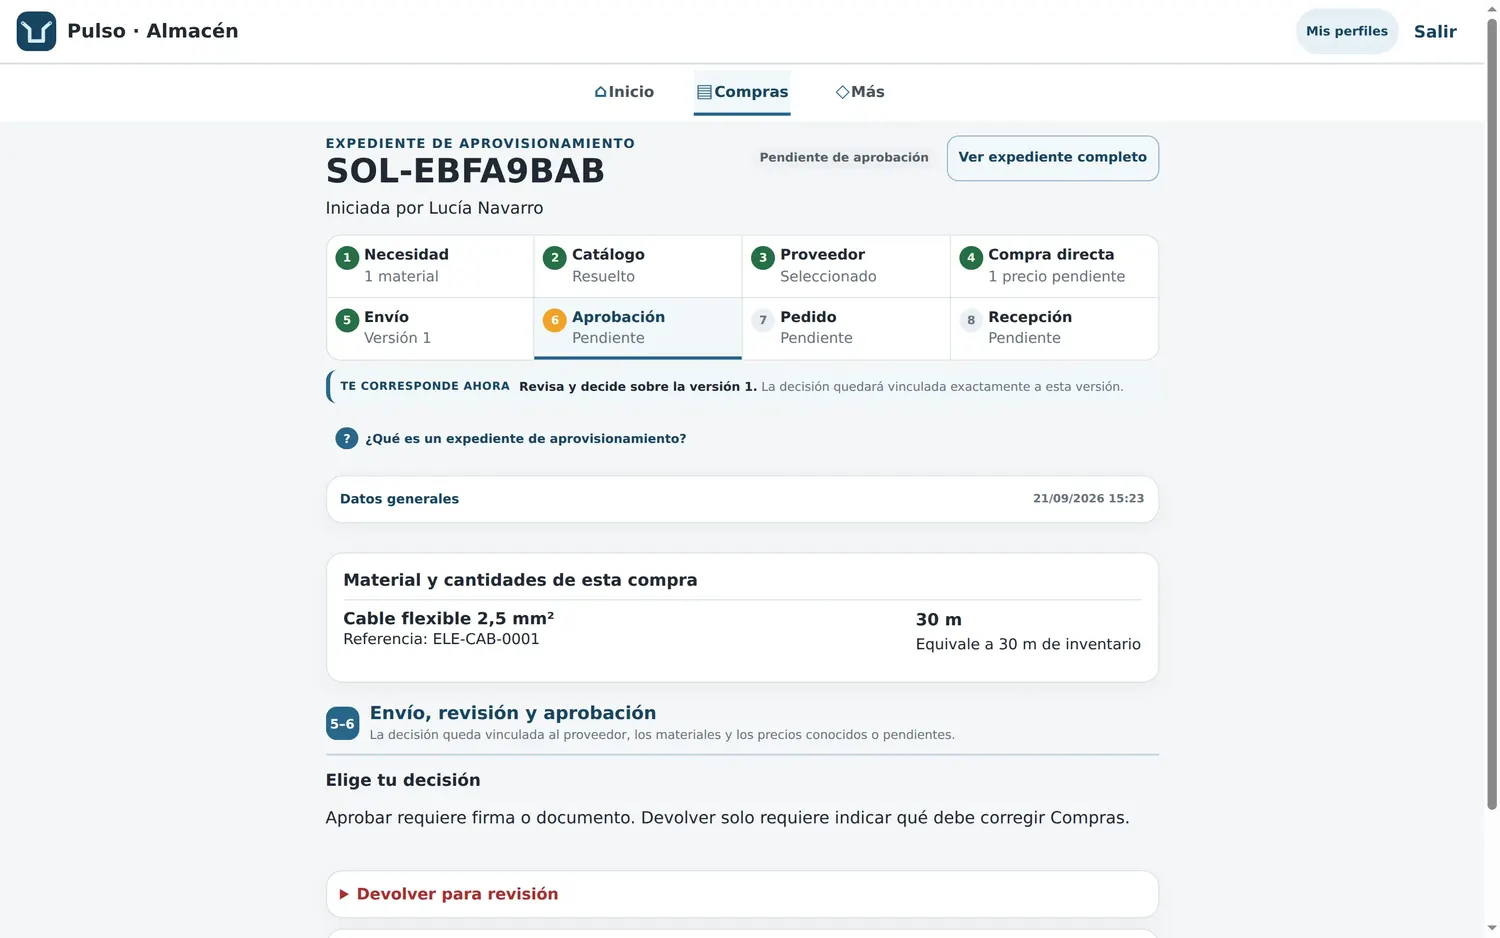Select the Envío step
Screen dimensions: 1500x938
tap(430, 328)
